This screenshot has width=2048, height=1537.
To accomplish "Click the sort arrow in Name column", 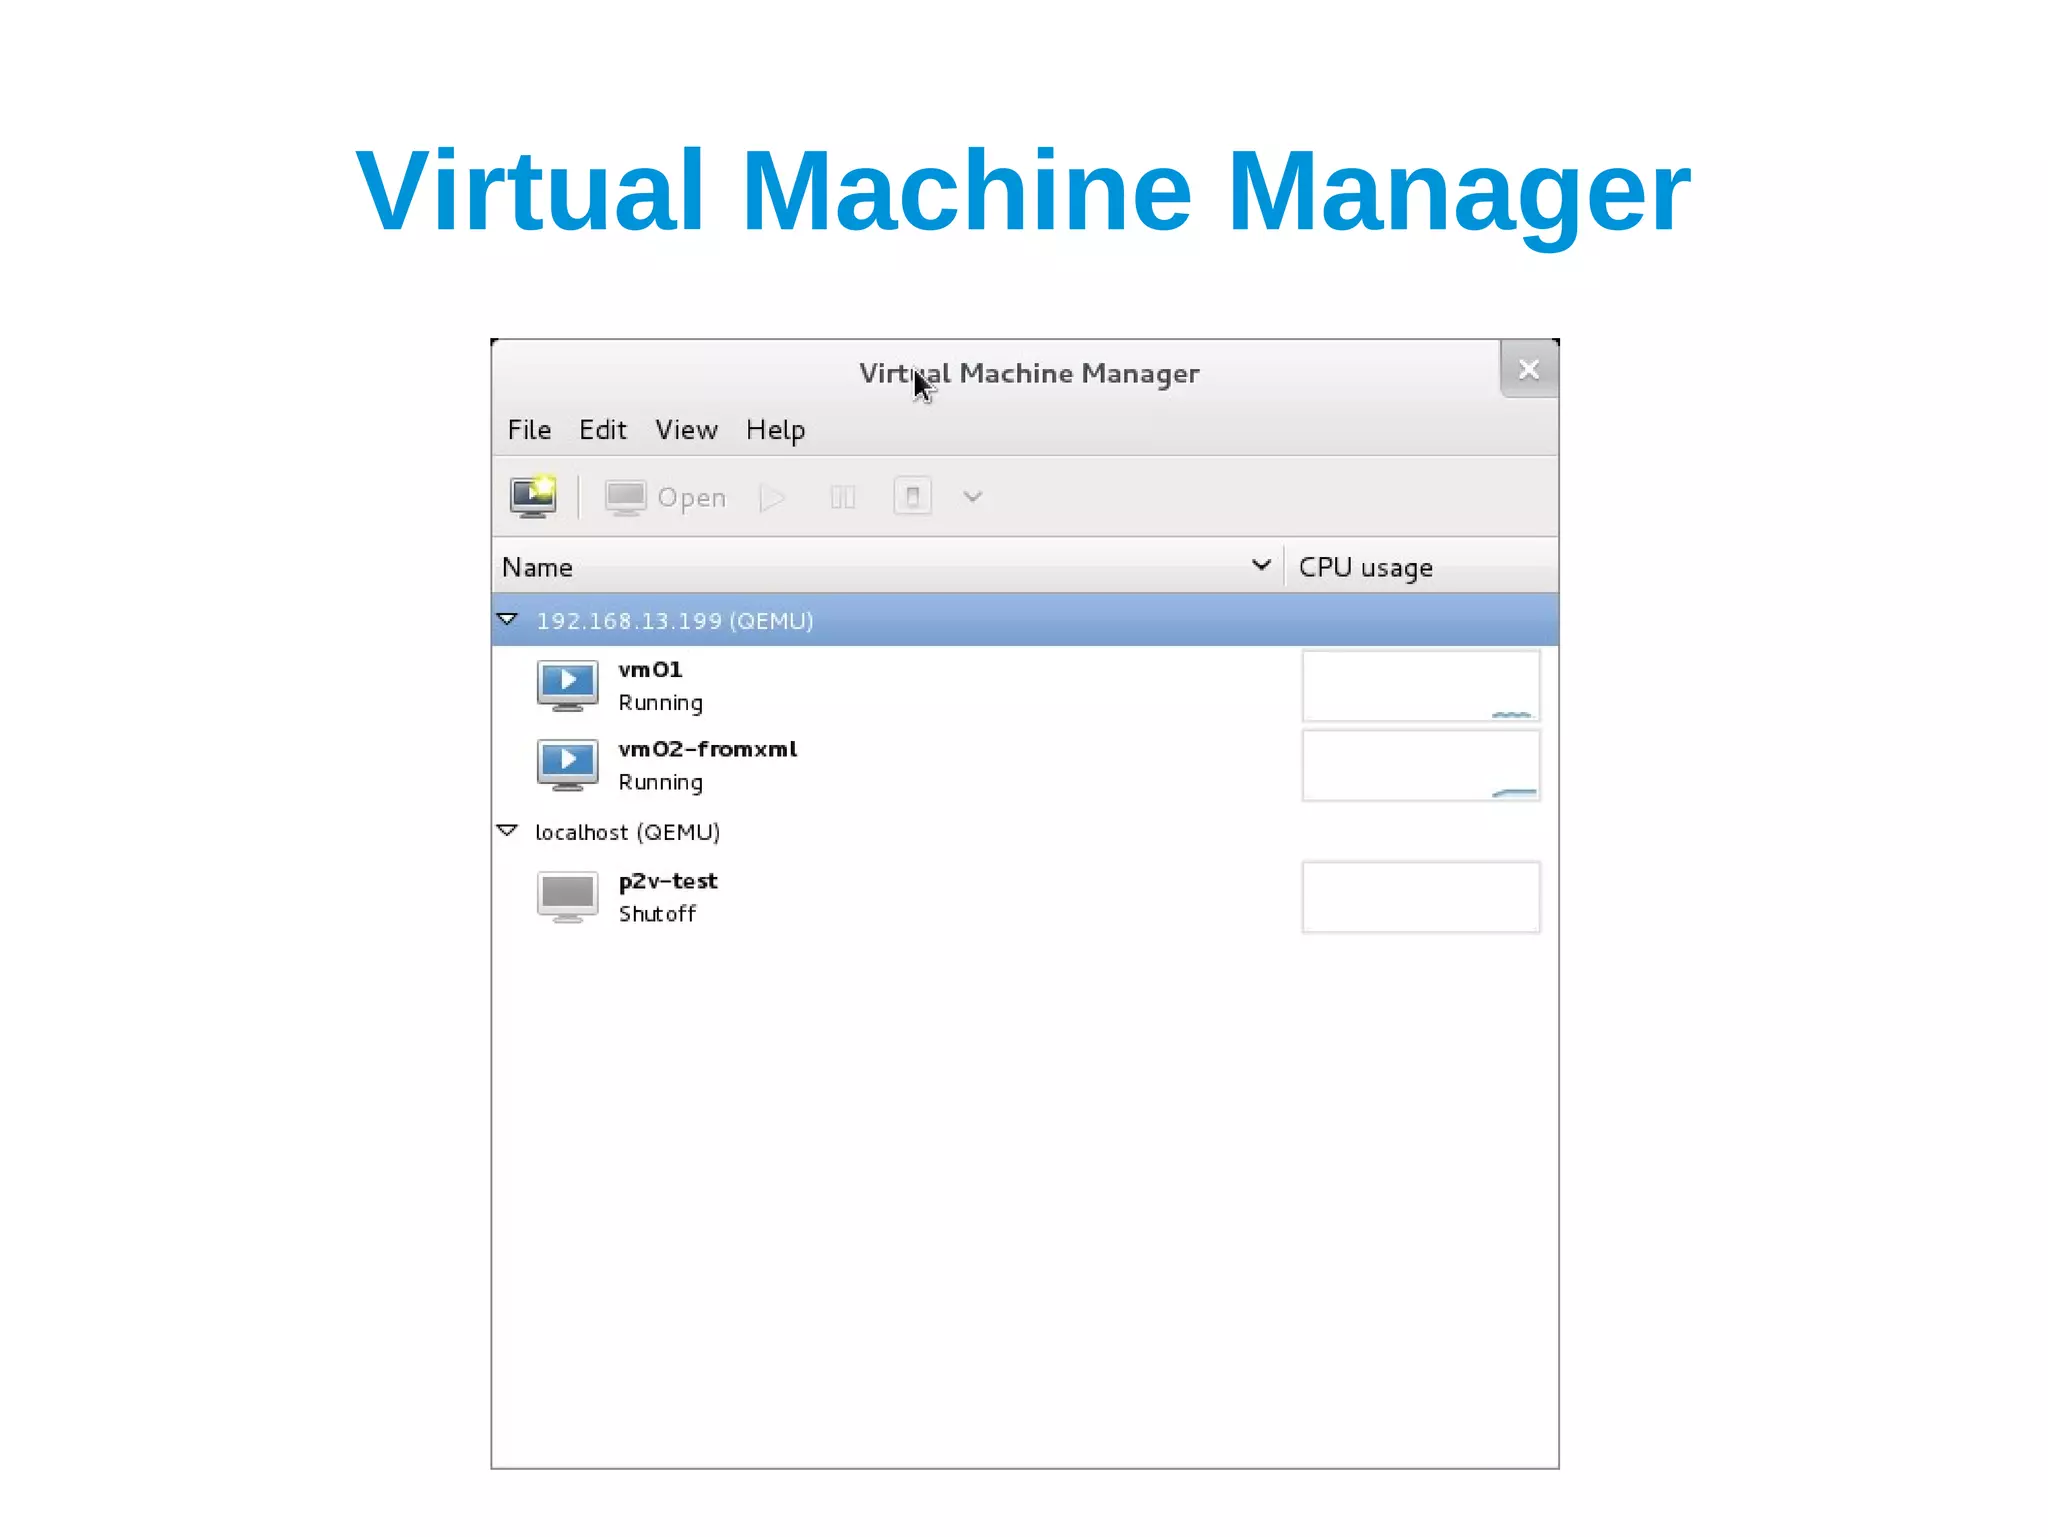I will [1261, 566].
